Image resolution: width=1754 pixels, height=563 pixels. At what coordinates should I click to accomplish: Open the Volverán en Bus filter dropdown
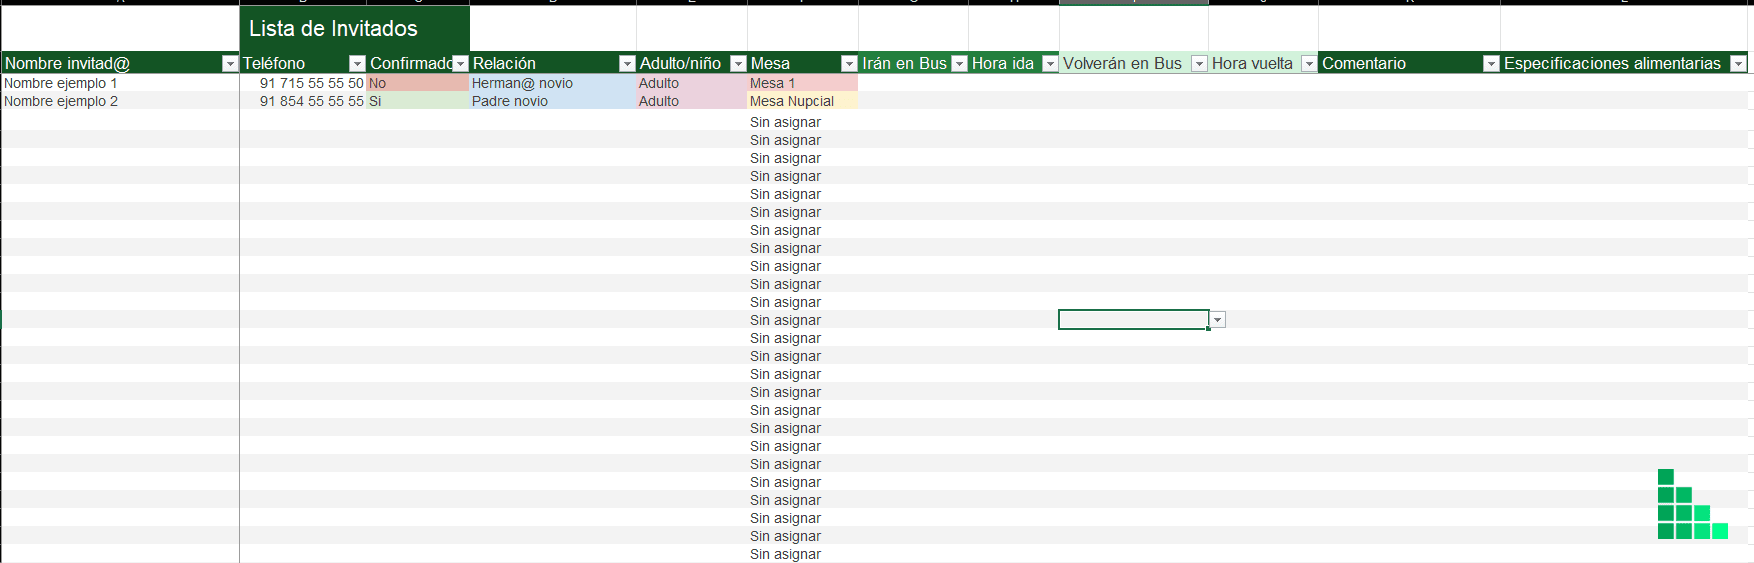click(x=1199, y=64)
